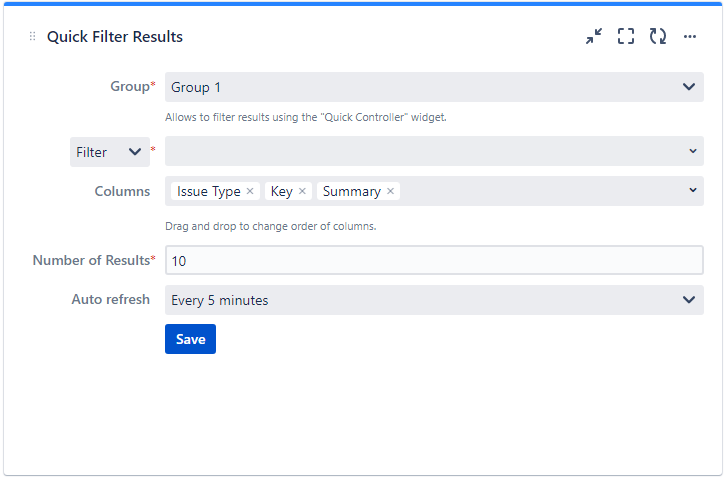Open the Filter type selector dropdown
Viewport: 726px width, 480px height.
click(110, 152)
